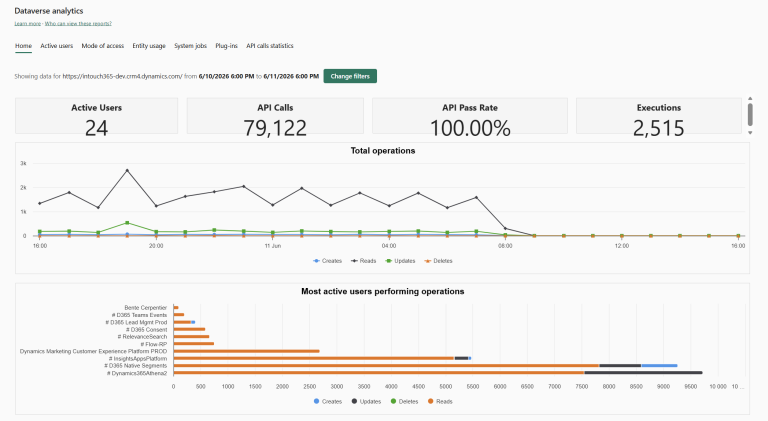The height and width of the screenshot is (421, 768).
Task: Click the vertical scrollbar thumb
Action: click(750, 114)
